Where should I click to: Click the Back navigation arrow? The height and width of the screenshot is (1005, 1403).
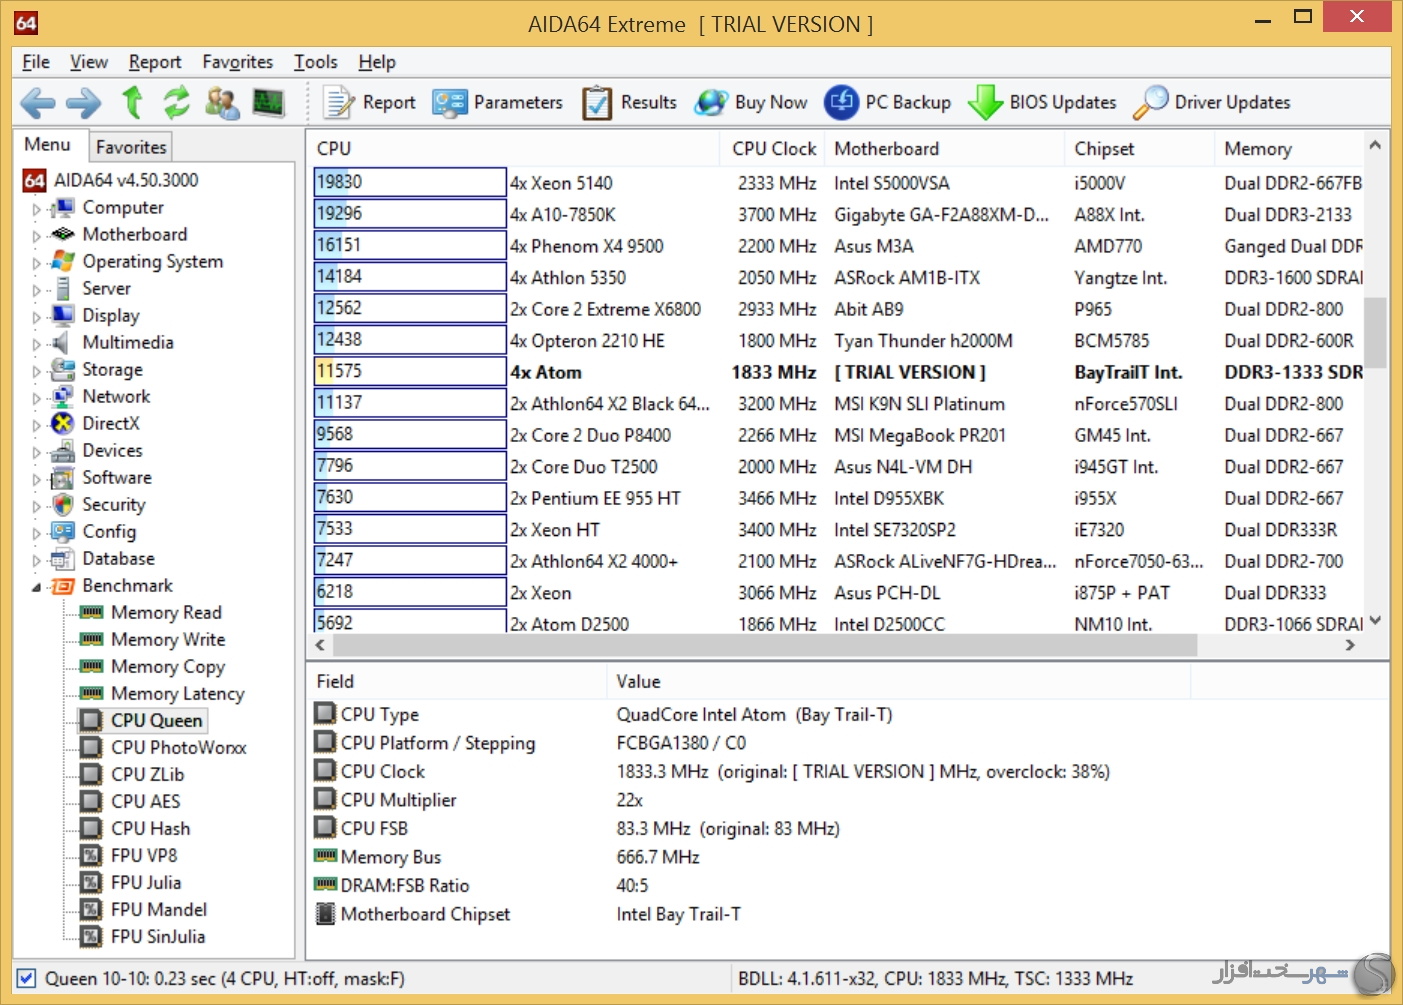click(x=37, y=103)
